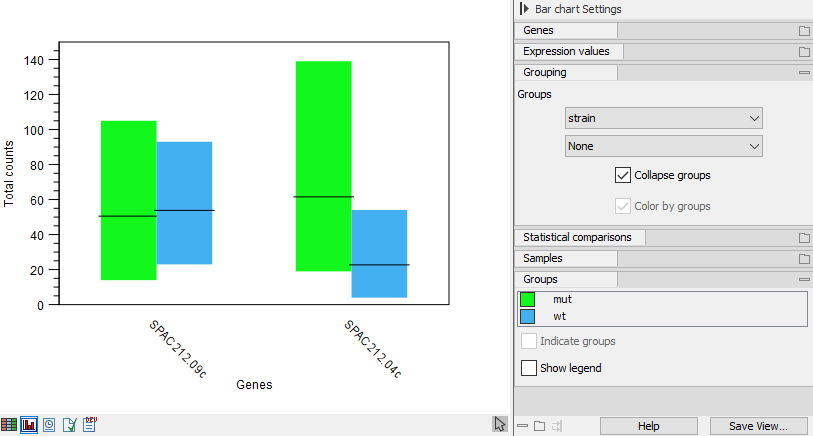The image size is (813, 436).
Task: Switch to the table view icon
Action: pos(9,425)
